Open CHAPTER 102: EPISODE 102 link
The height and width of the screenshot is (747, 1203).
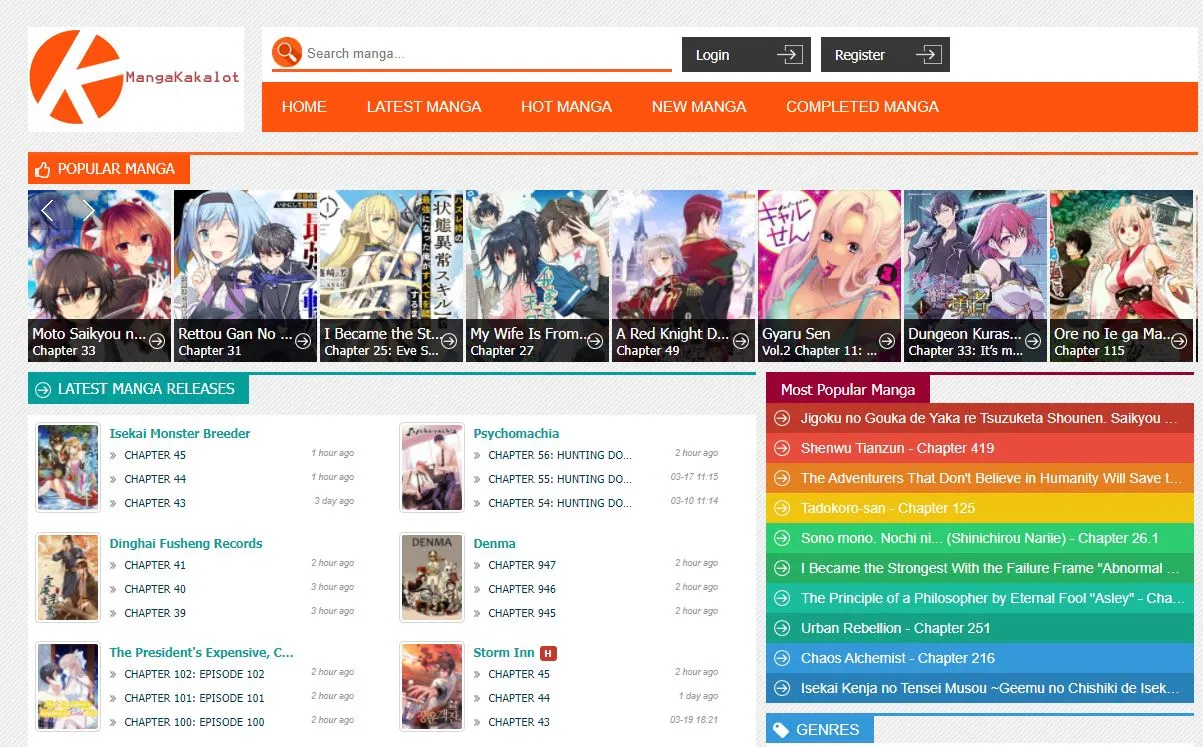[x=194, y=674]
